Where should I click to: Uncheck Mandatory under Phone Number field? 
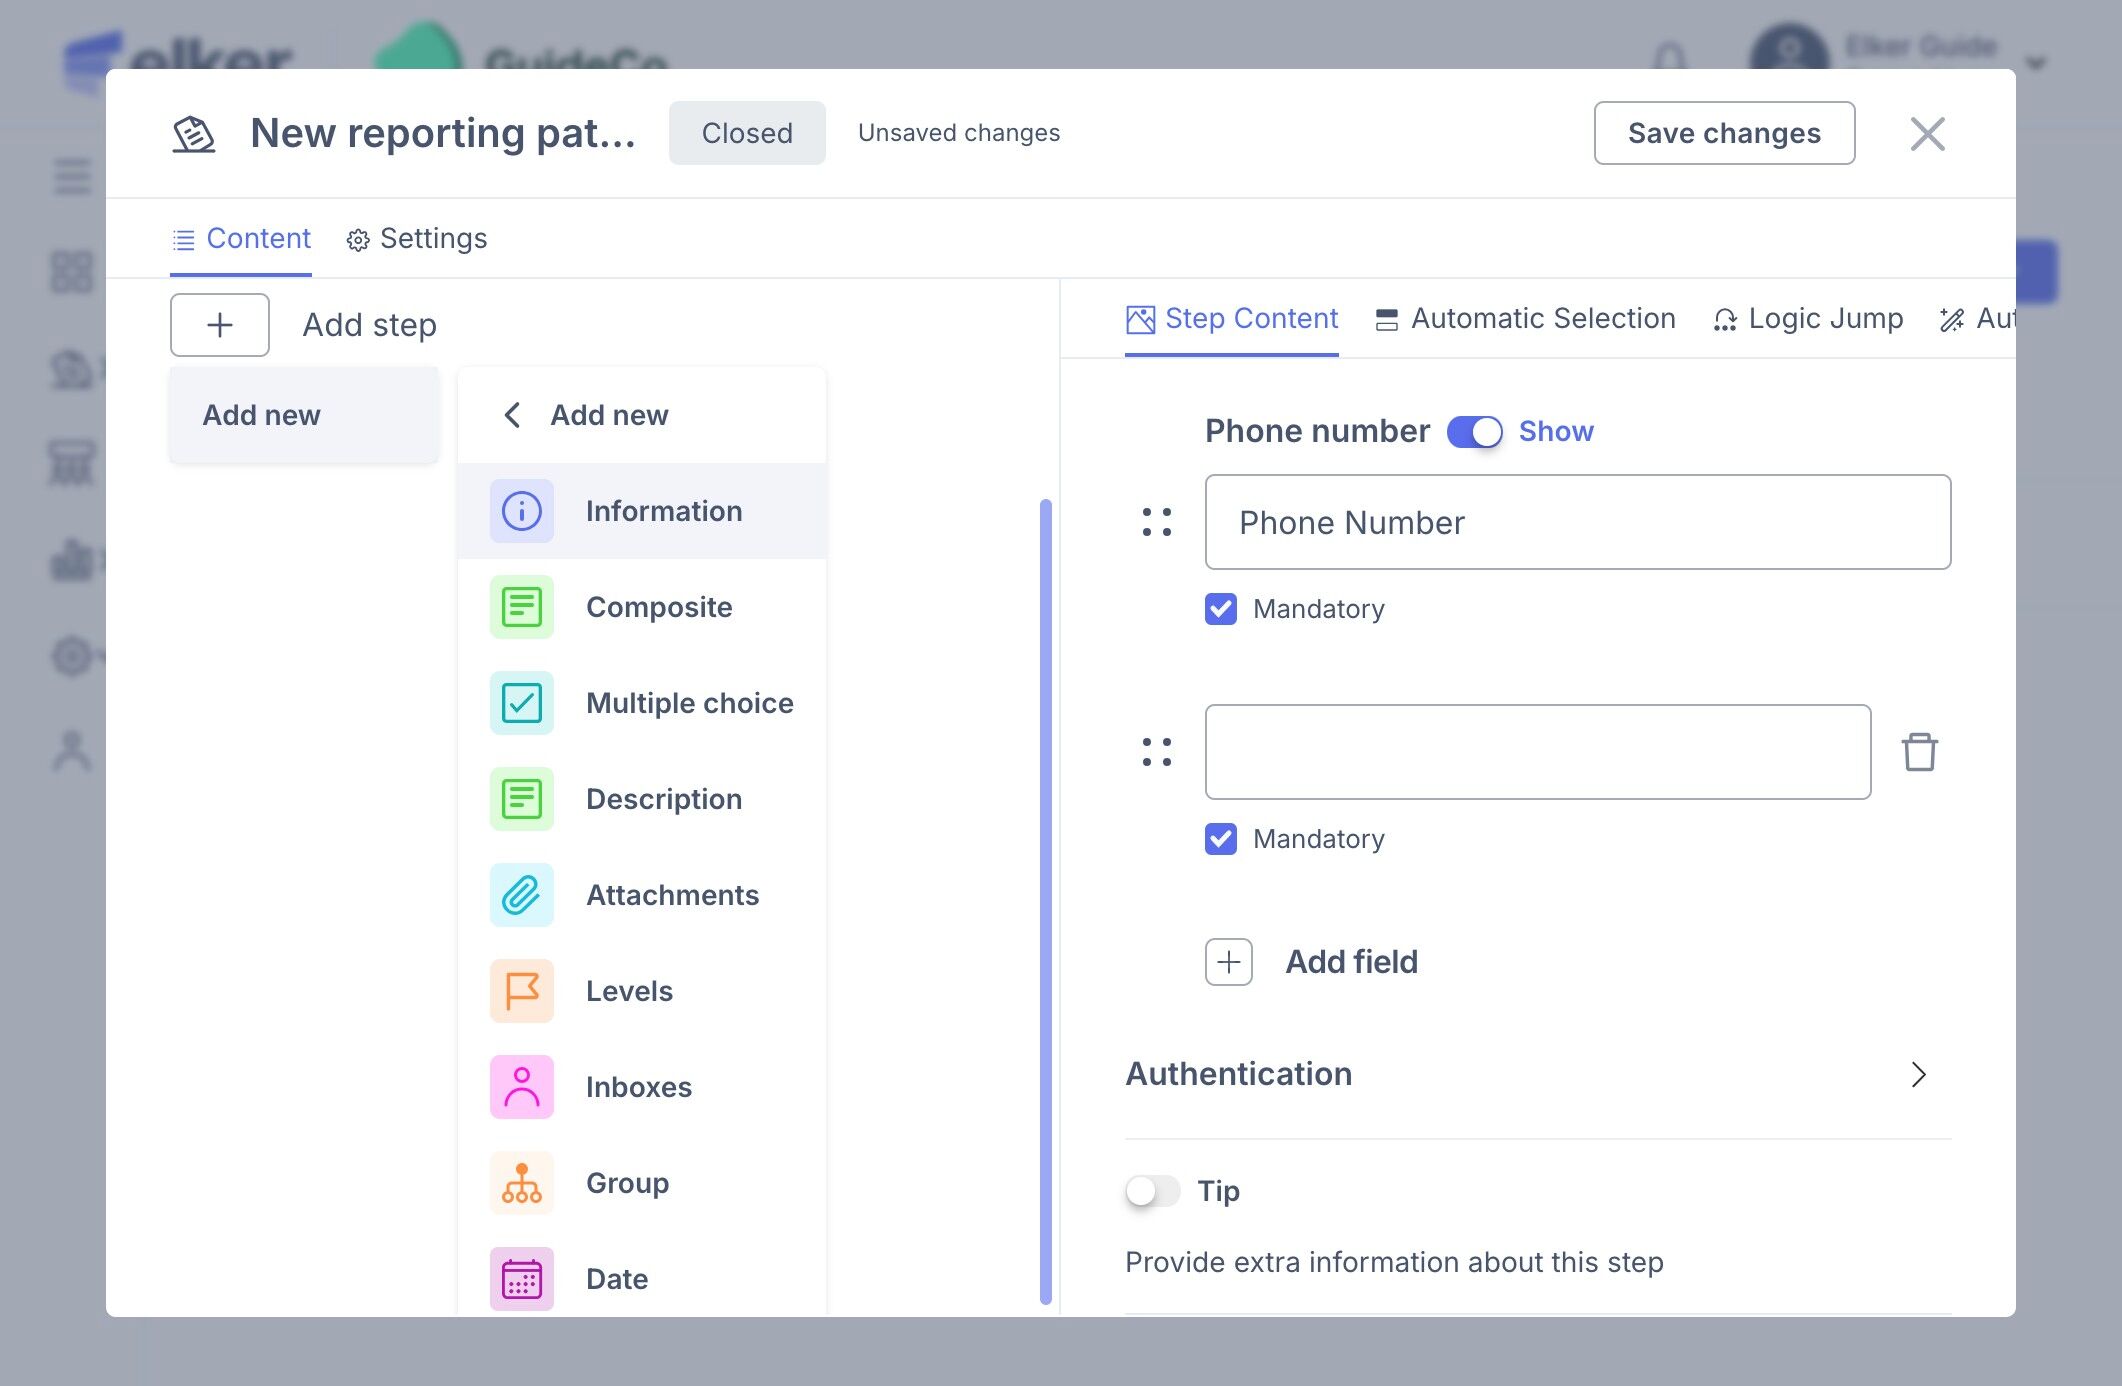[x=1221, y=609]
